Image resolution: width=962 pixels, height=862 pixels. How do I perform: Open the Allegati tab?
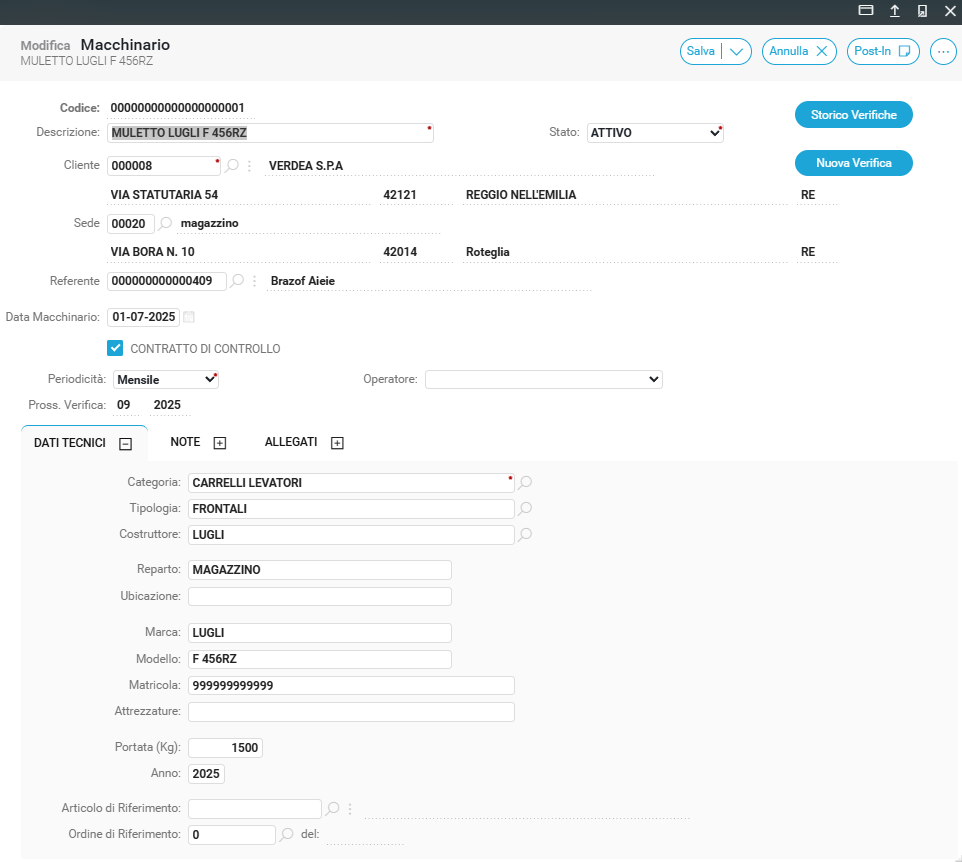(303, 442)
